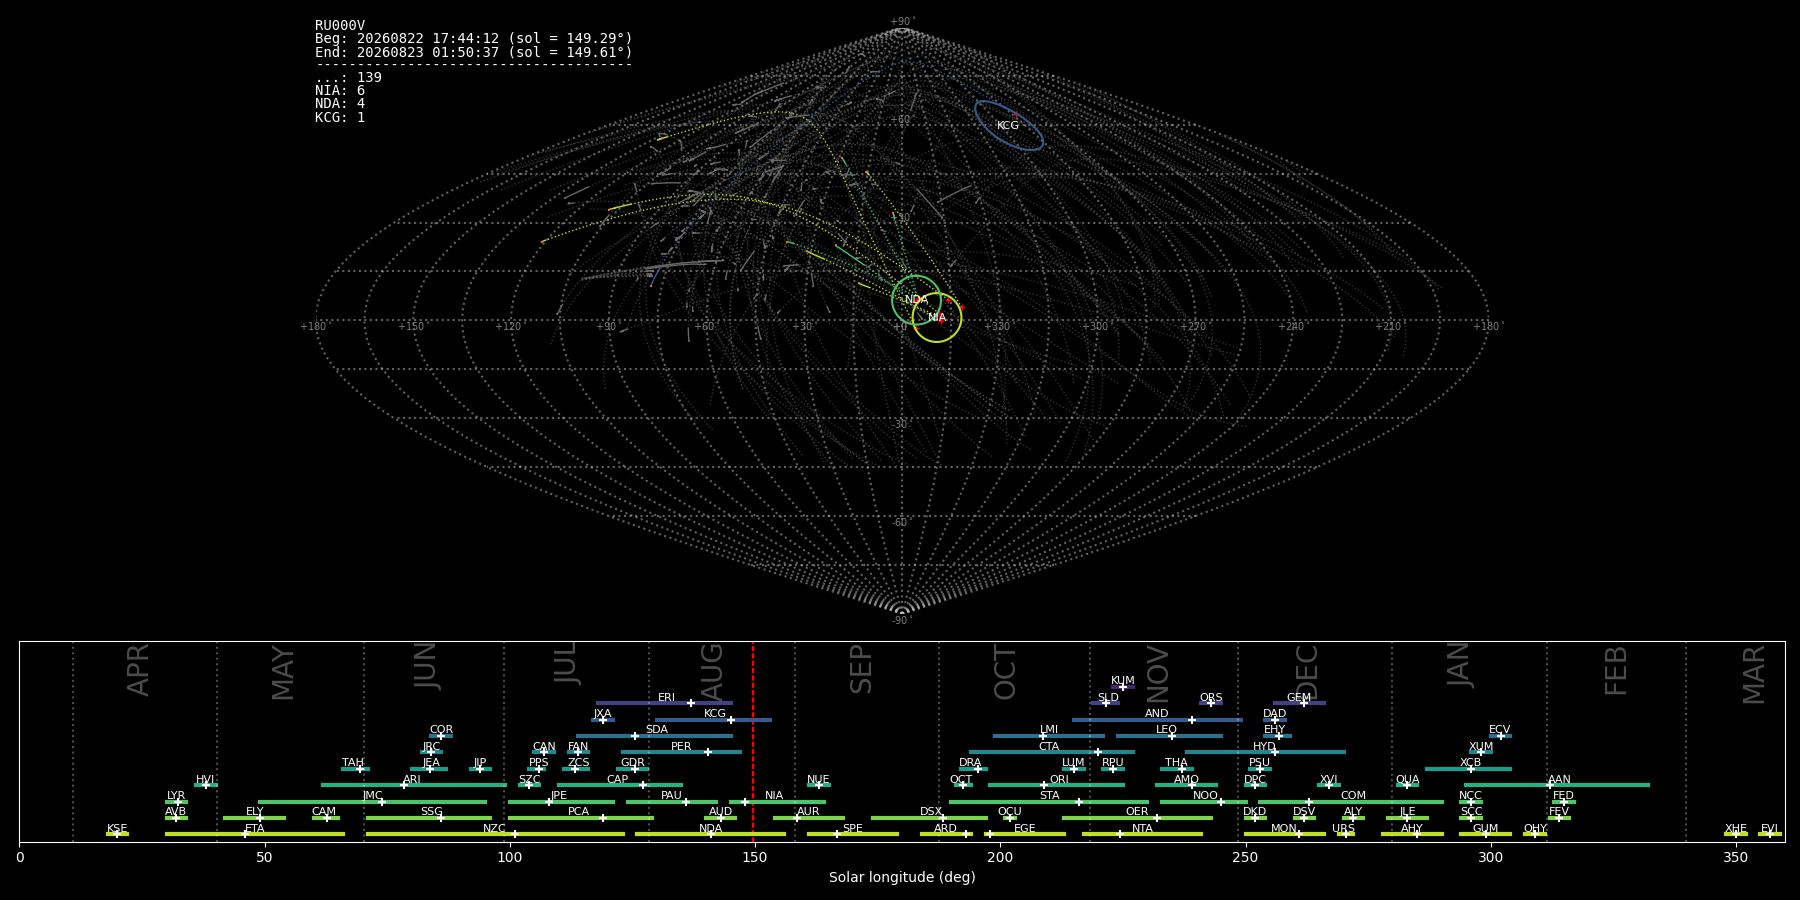Click the KSE shower marker in April
The height and width of the screenshot is (900, 1800).
[x=117, y=834]
